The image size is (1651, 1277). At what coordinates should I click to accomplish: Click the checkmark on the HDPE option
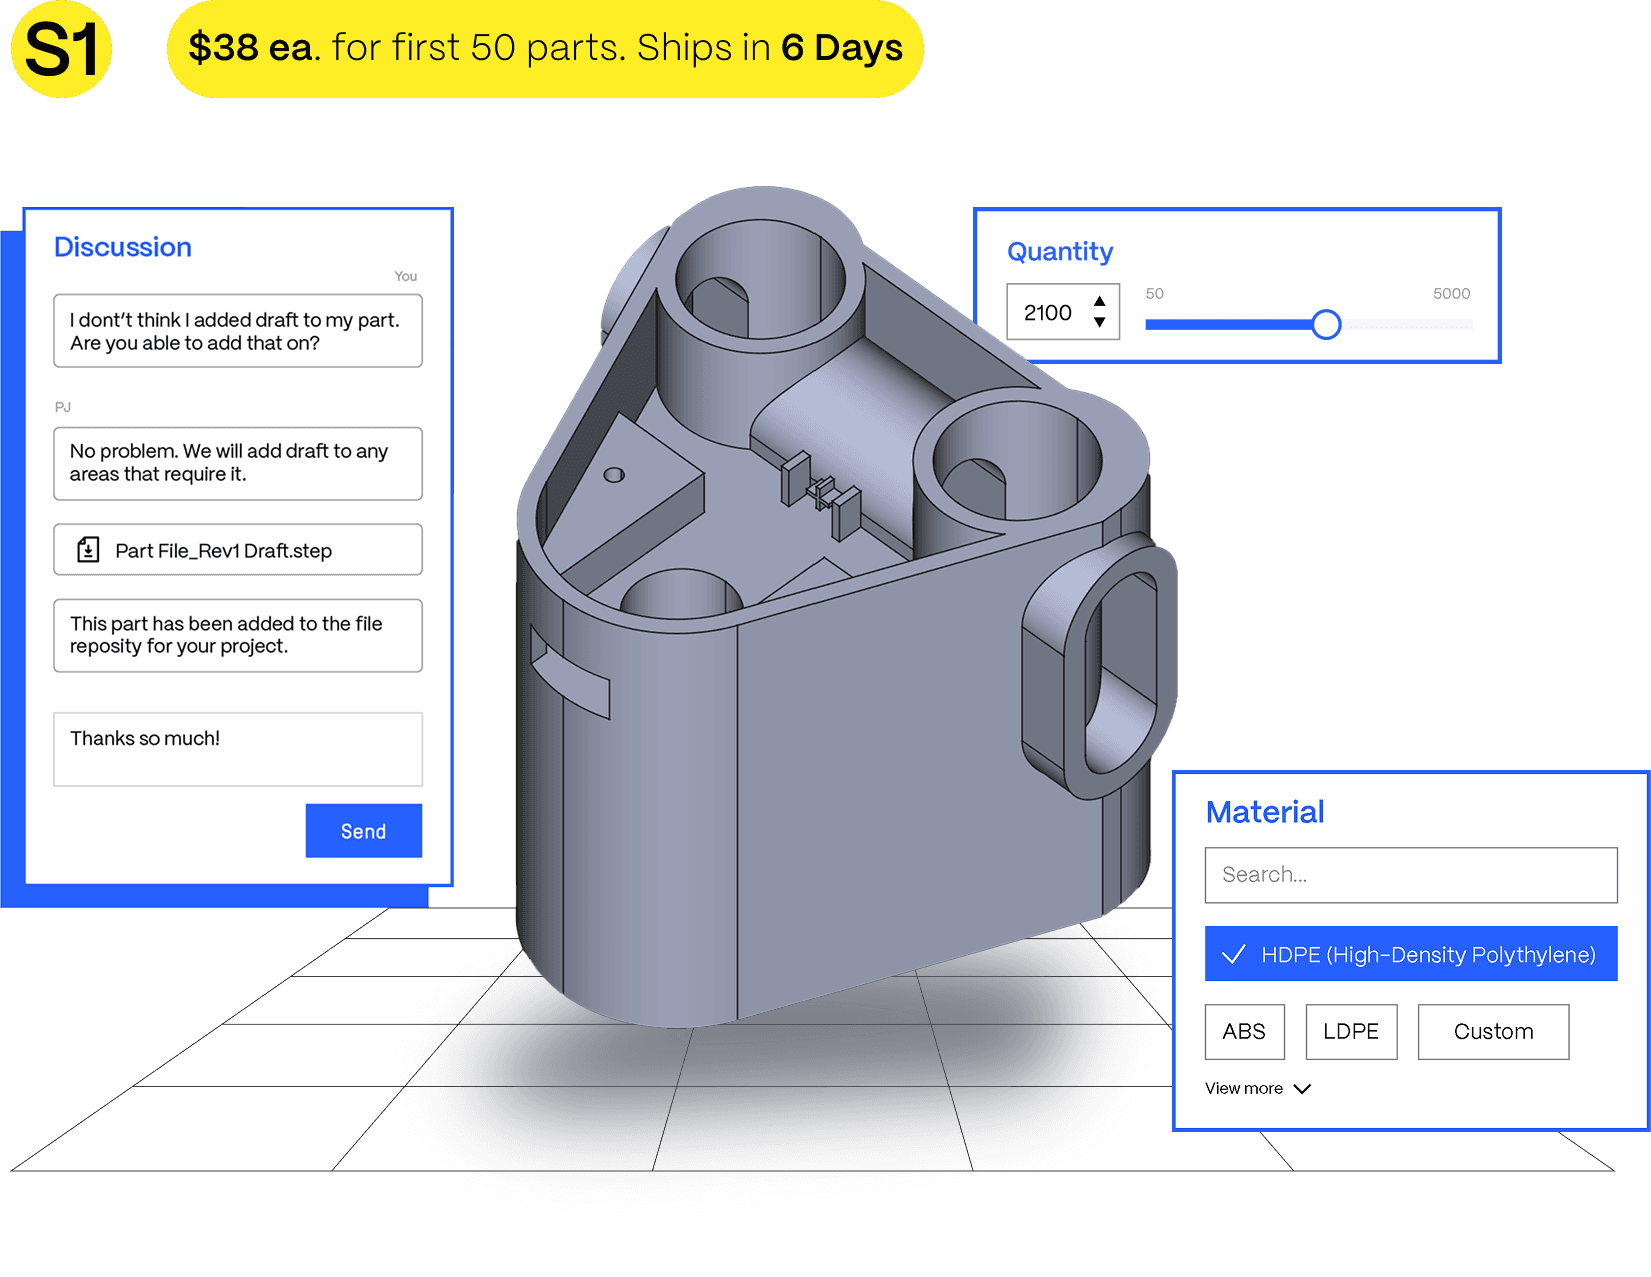coord(1234,954)
